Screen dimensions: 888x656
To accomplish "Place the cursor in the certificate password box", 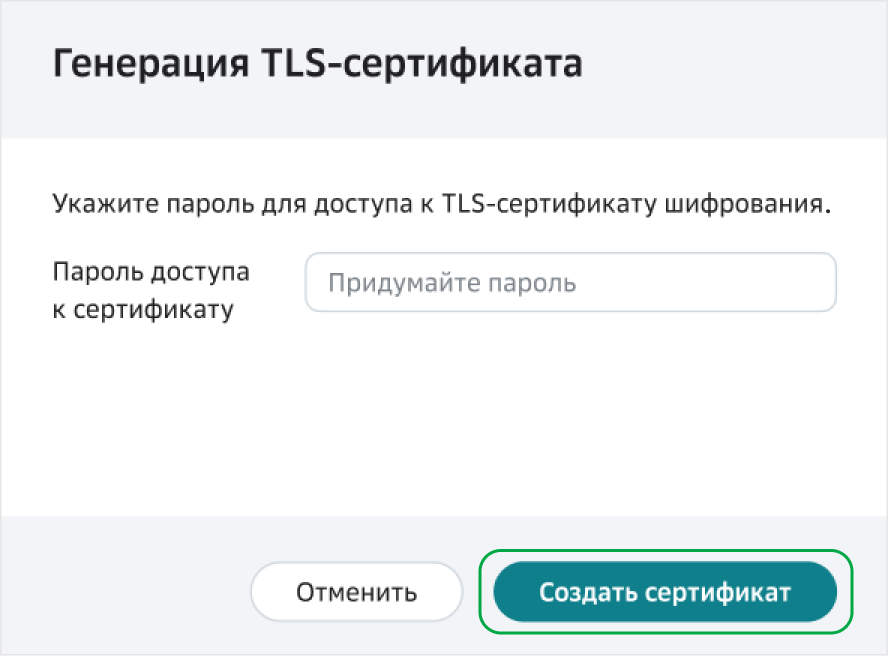I will 570,282.
